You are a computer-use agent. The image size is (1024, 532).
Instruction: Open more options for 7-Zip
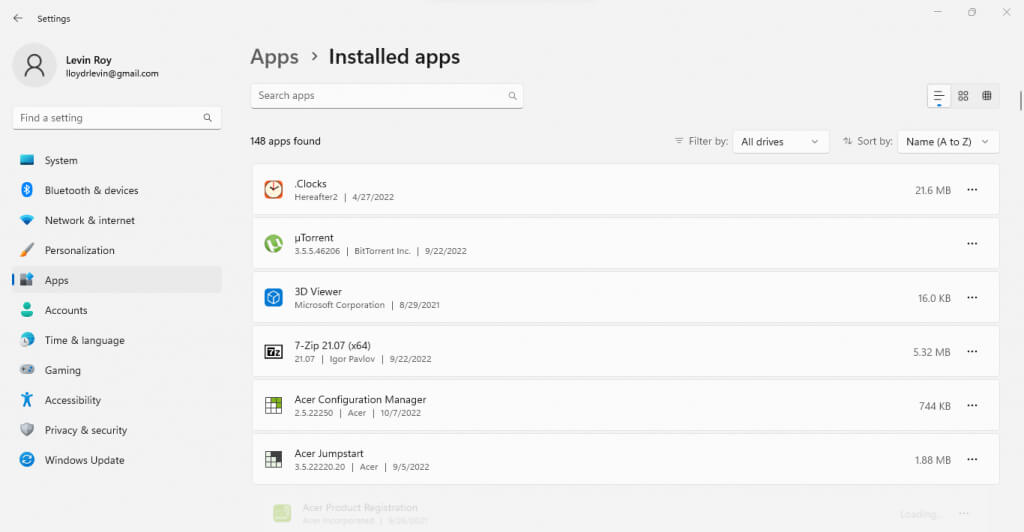click(x=972, y=352)
